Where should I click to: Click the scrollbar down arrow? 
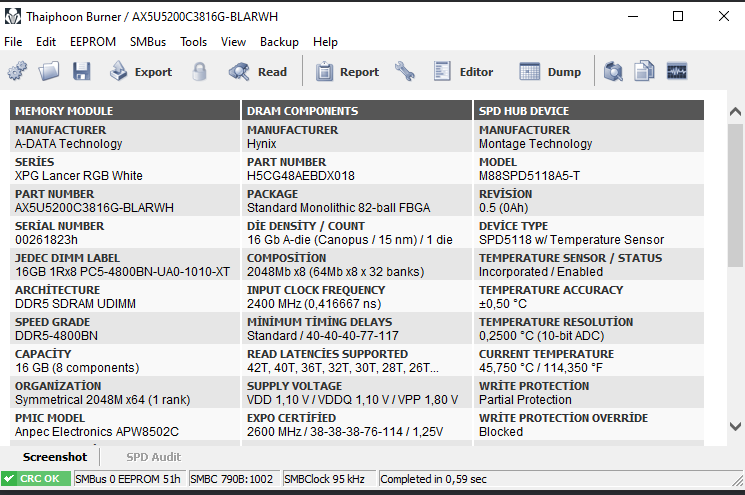(x=735, y=426)
